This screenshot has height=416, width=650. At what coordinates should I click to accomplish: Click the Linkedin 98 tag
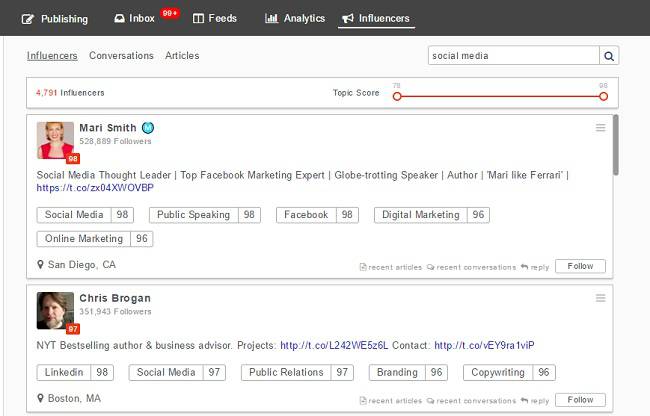[x=75, y=372]
